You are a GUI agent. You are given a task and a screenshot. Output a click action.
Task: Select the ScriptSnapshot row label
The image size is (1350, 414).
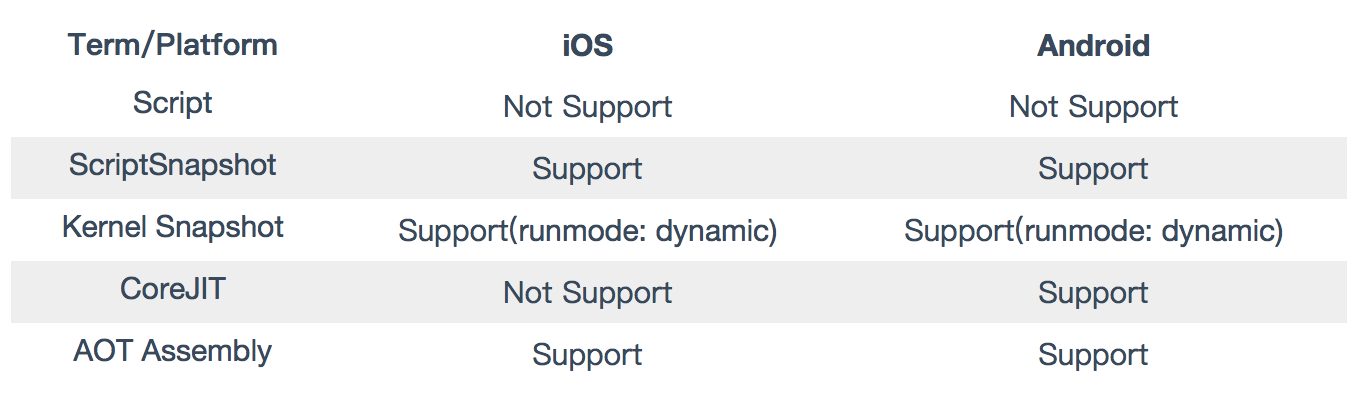point(173,165)
